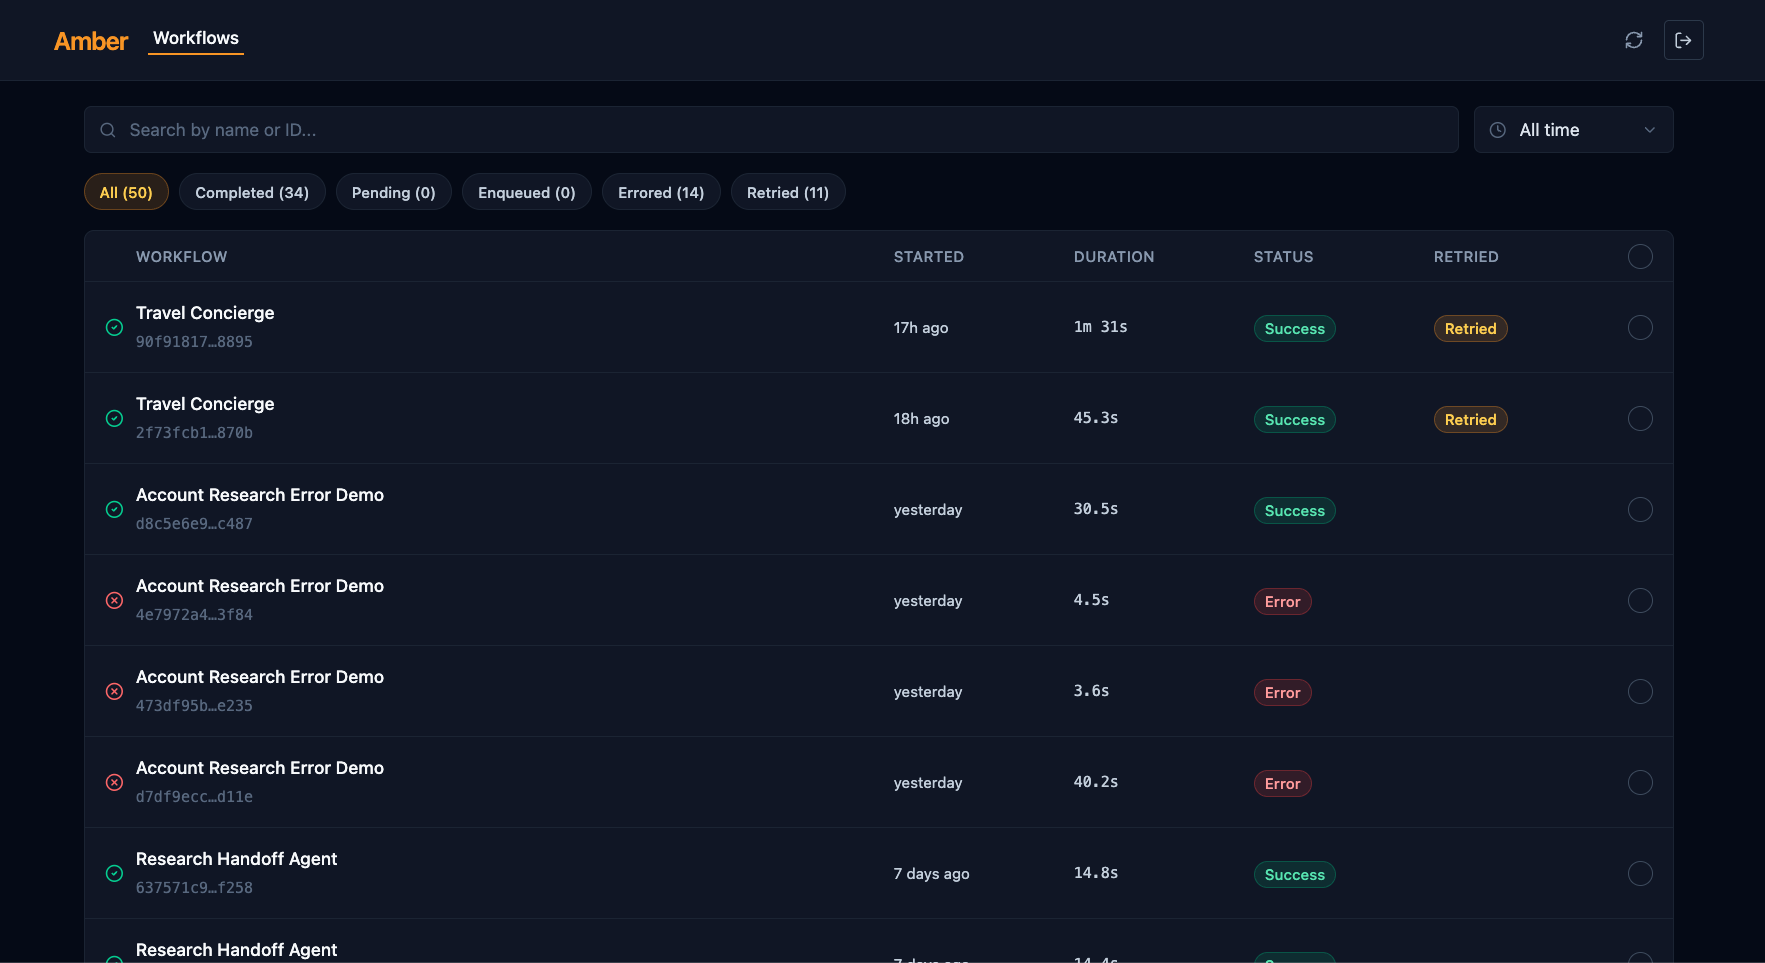Image resolution: width=1765 pixels, height=963 pixels.
Task: Click Retried badge in 17h ago row
Action: (1470, 328)
